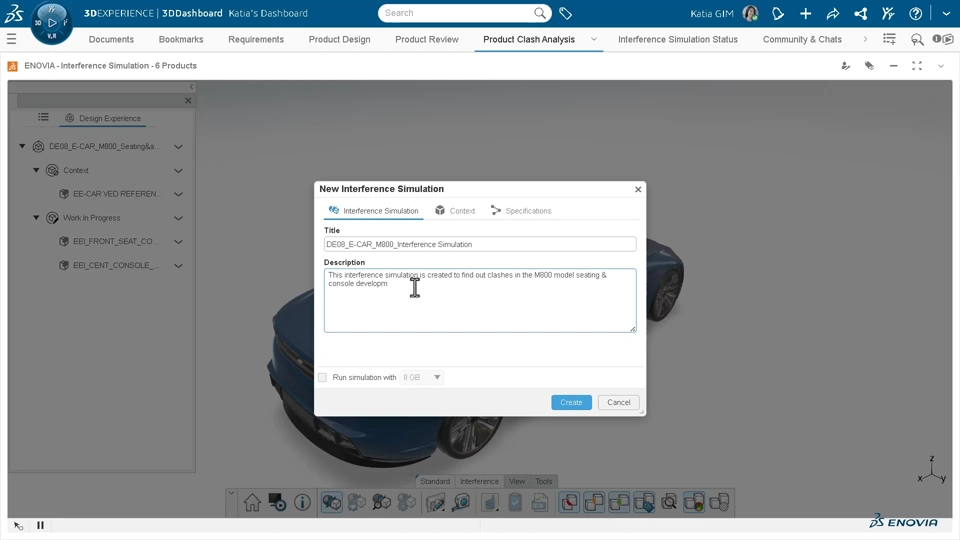960x540 pixels.
Task: Click the pause button at bottom left
Action: [x=40, y=525]
